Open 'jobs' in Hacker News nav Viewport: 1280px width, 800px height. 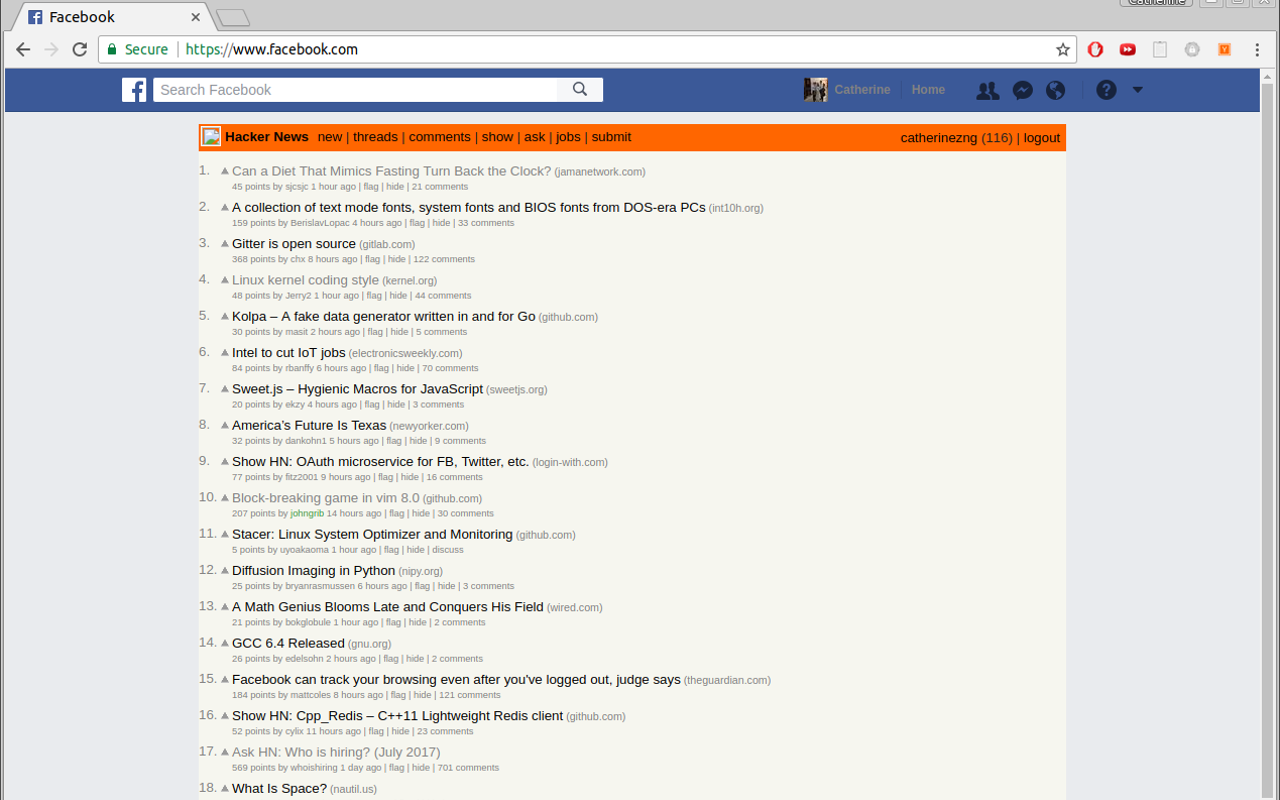coord(568,137)
